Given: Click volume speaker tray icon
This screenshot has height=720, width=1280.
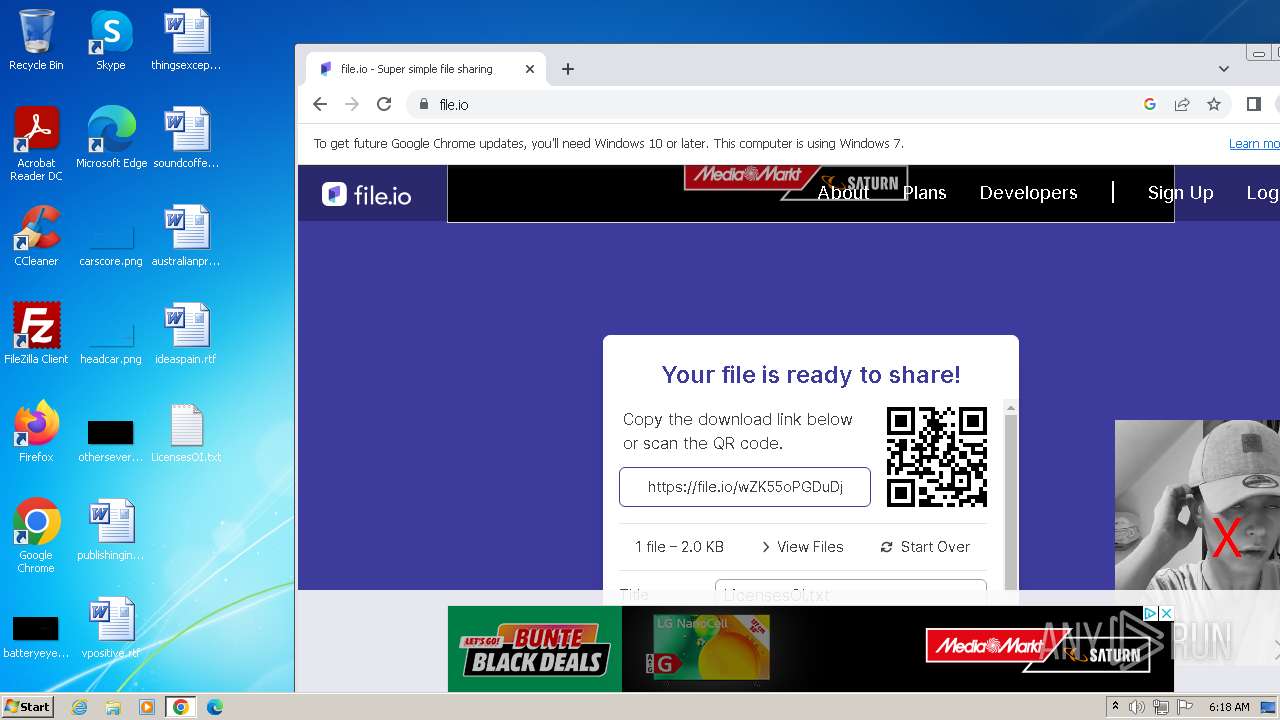Looking at the screenshot, I should click(1137, 707).
